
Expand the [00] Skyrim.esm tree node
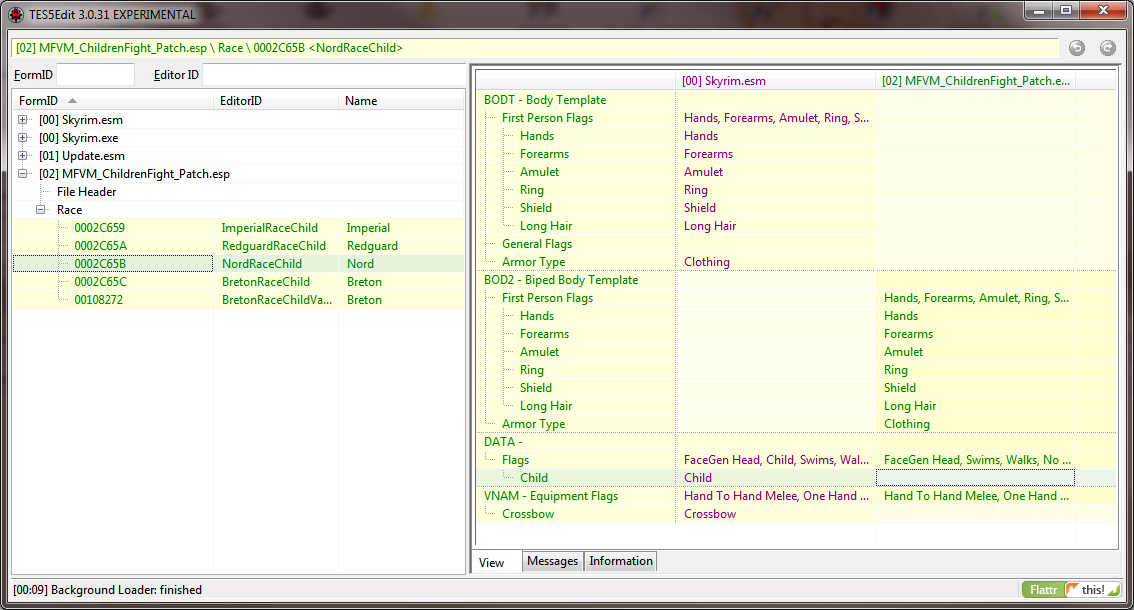click(x=23, y=120)
